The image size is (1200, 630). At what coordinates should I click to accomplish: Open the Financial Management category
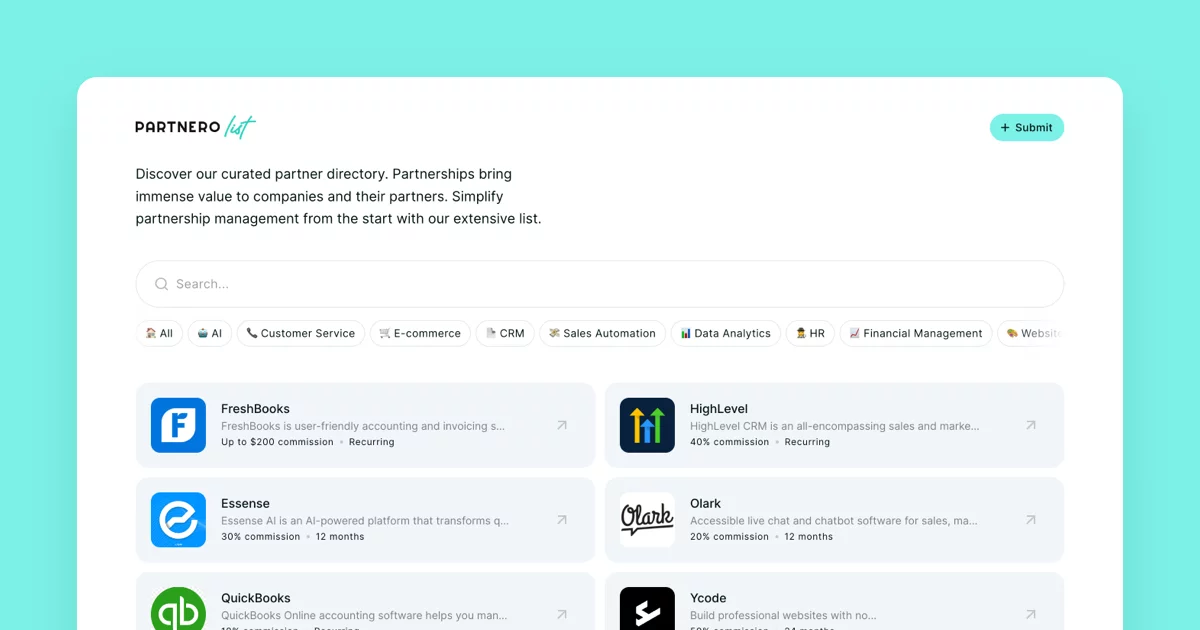pos(915,333)
